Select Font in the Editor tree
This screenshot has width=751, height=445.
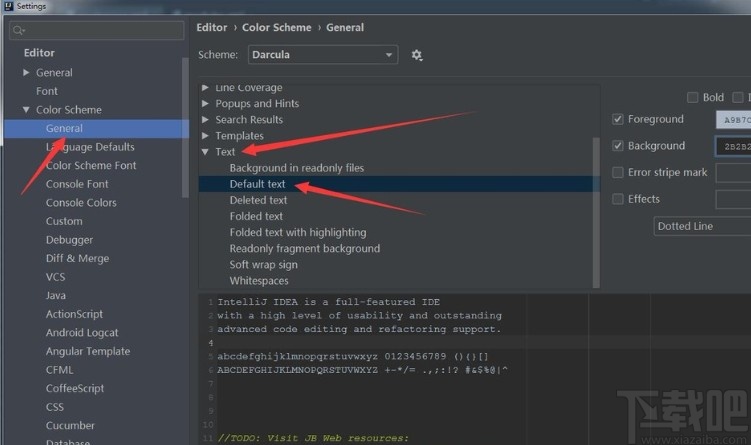point(47,91)
